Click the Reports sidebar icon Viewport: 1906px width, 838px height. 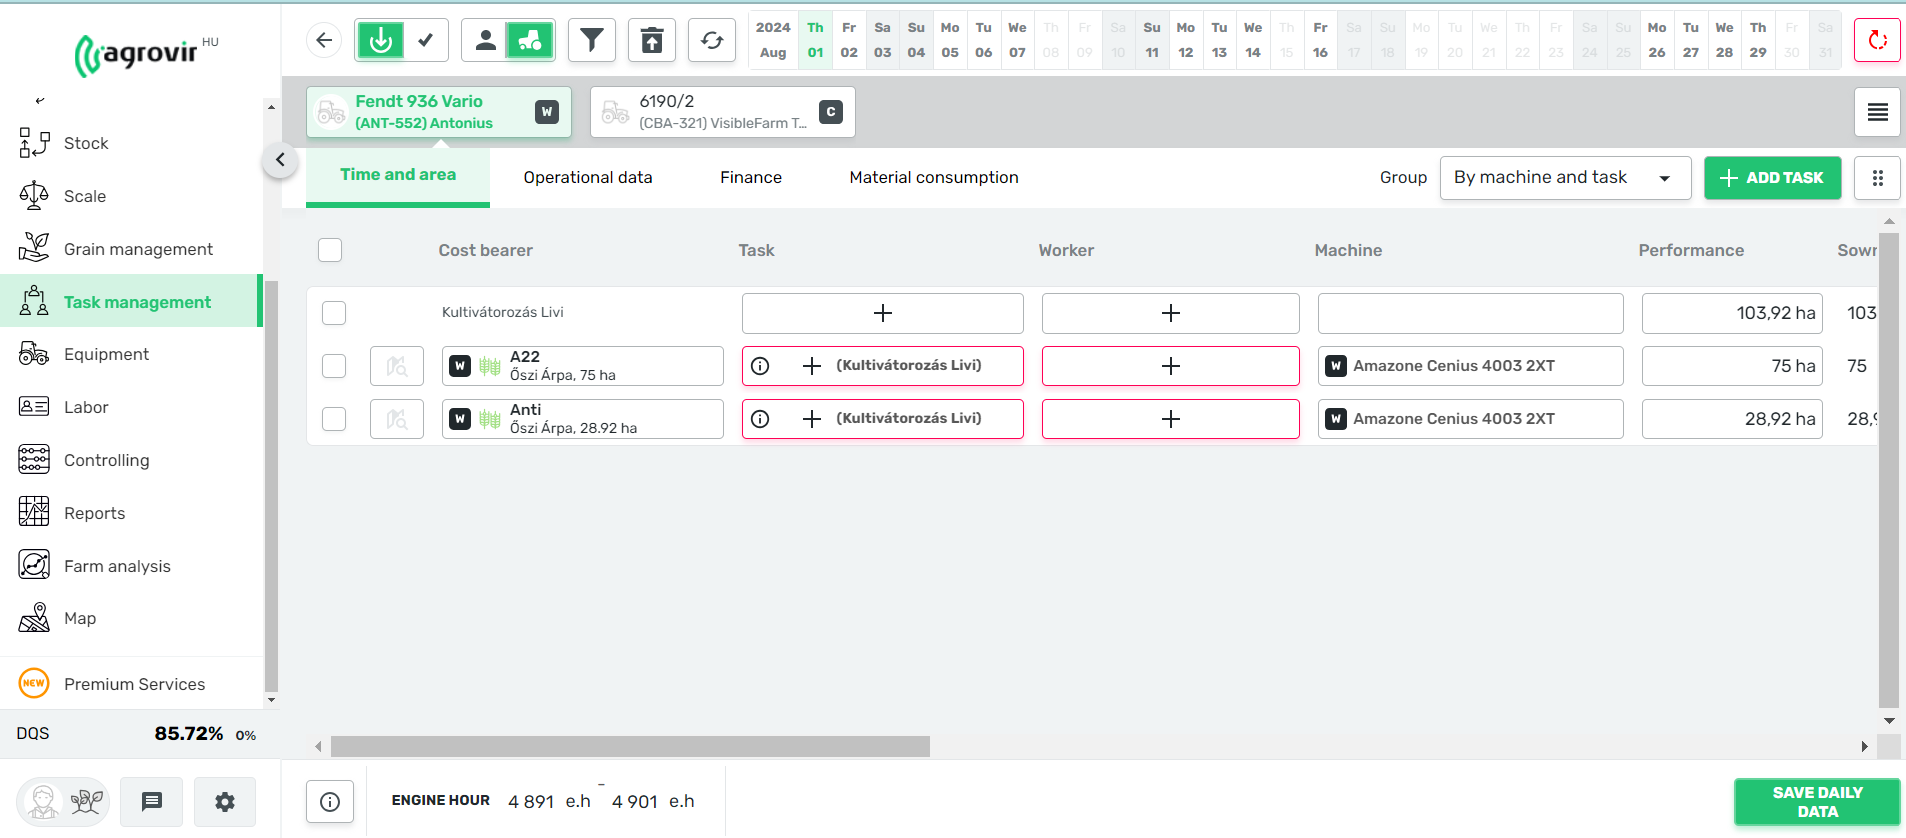point(34,512)
